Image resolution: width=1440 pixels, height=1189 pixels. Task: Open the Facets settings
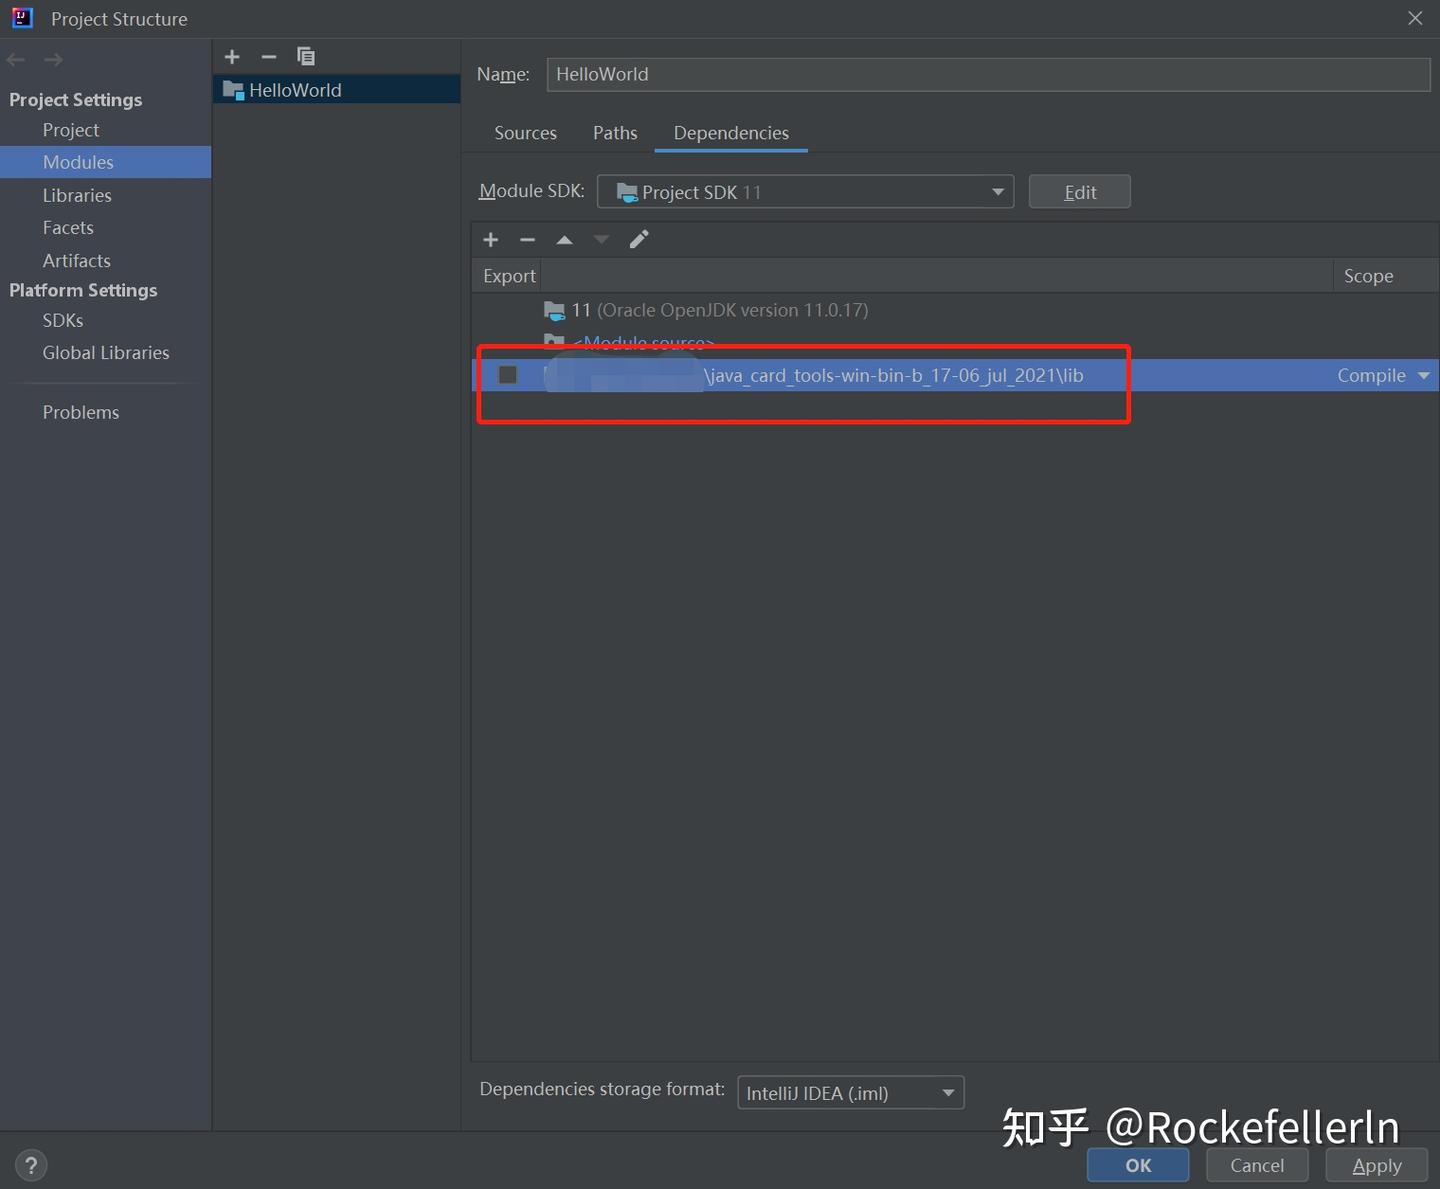coord(68,228)
